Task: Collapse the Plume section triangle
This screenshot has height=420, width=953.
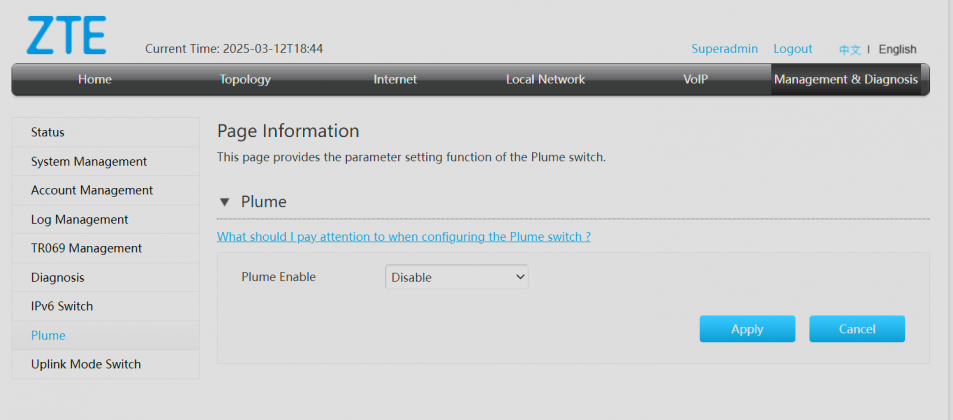Action: 225,202
